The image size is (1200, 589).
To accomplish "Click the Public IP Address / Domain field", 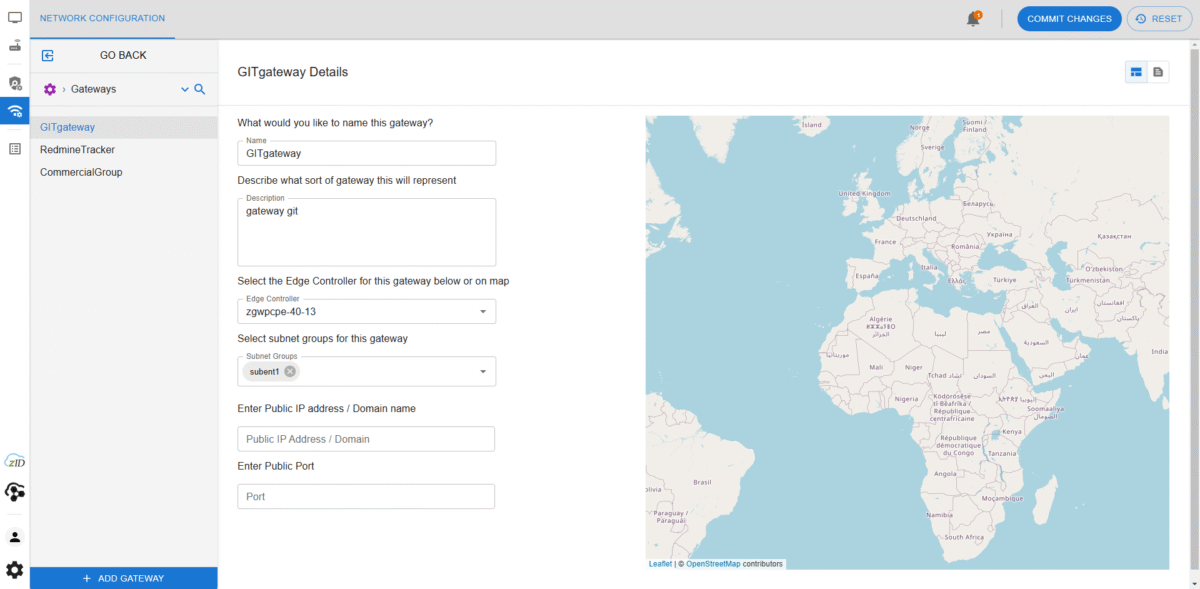I will click(366, 439).
